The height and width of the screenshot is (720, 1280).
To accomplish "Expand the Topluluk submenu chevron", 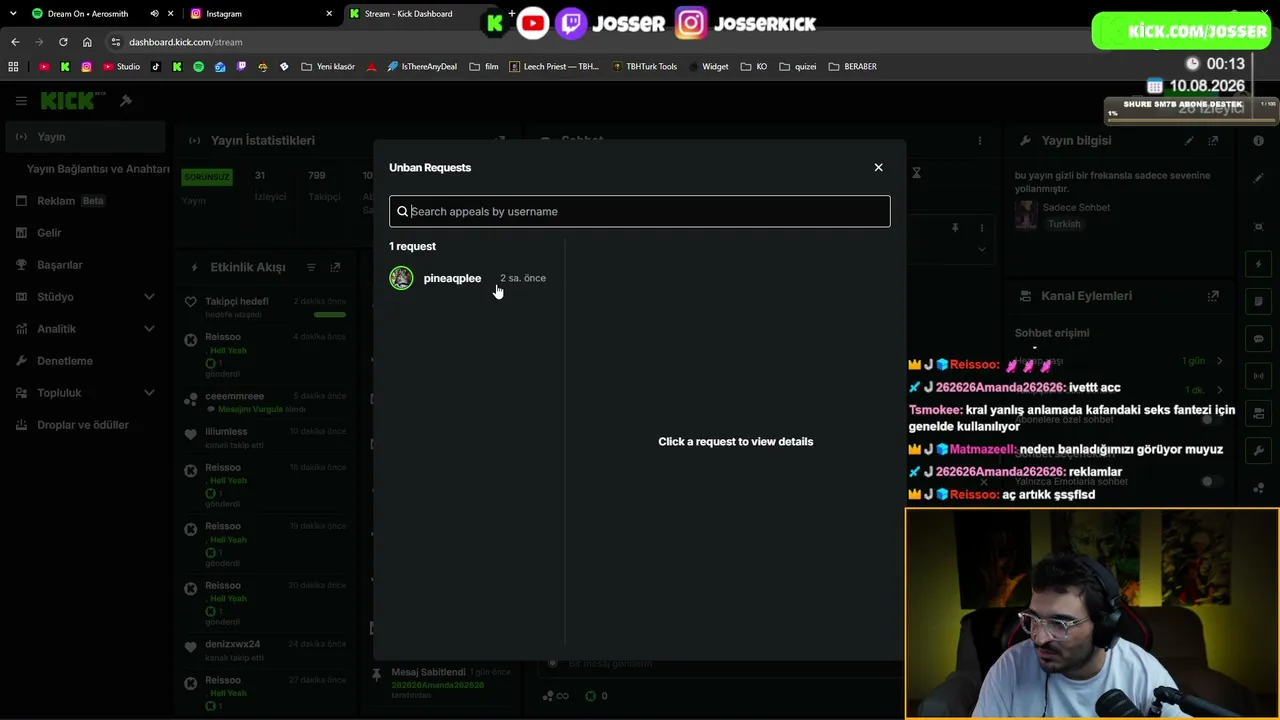I will click(149, 393).
